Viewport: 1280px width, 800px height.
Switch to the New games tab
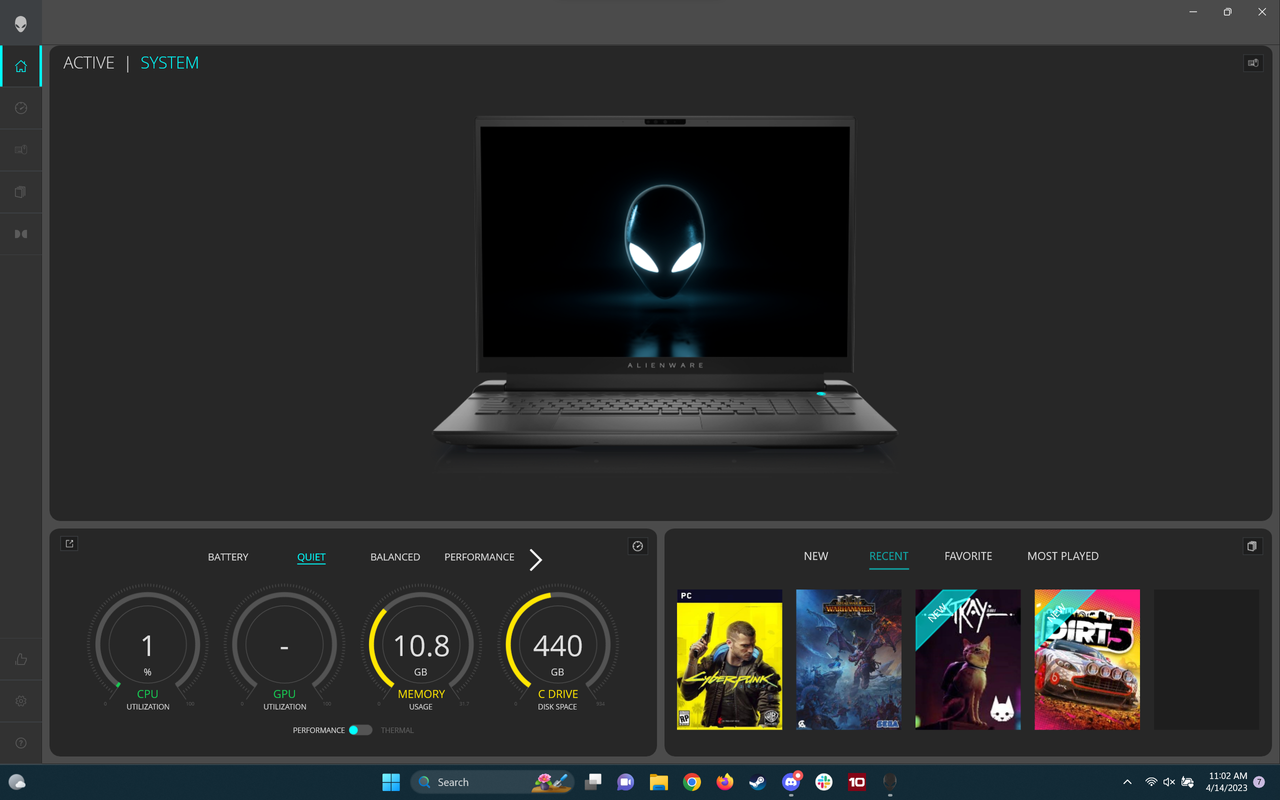(816, 556)
